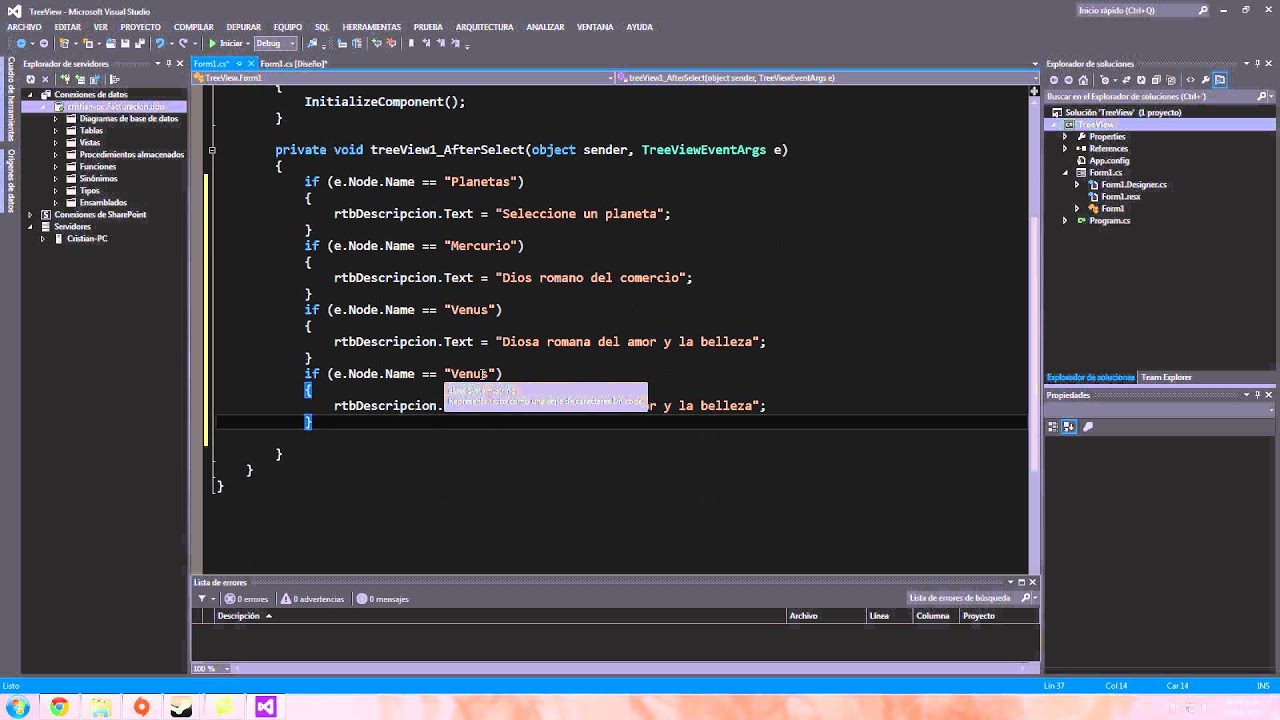The height and width of the screenshot is (720, 1280).
Task: Navigate backward with the toolbar back arrow
Action: (20, 44)
